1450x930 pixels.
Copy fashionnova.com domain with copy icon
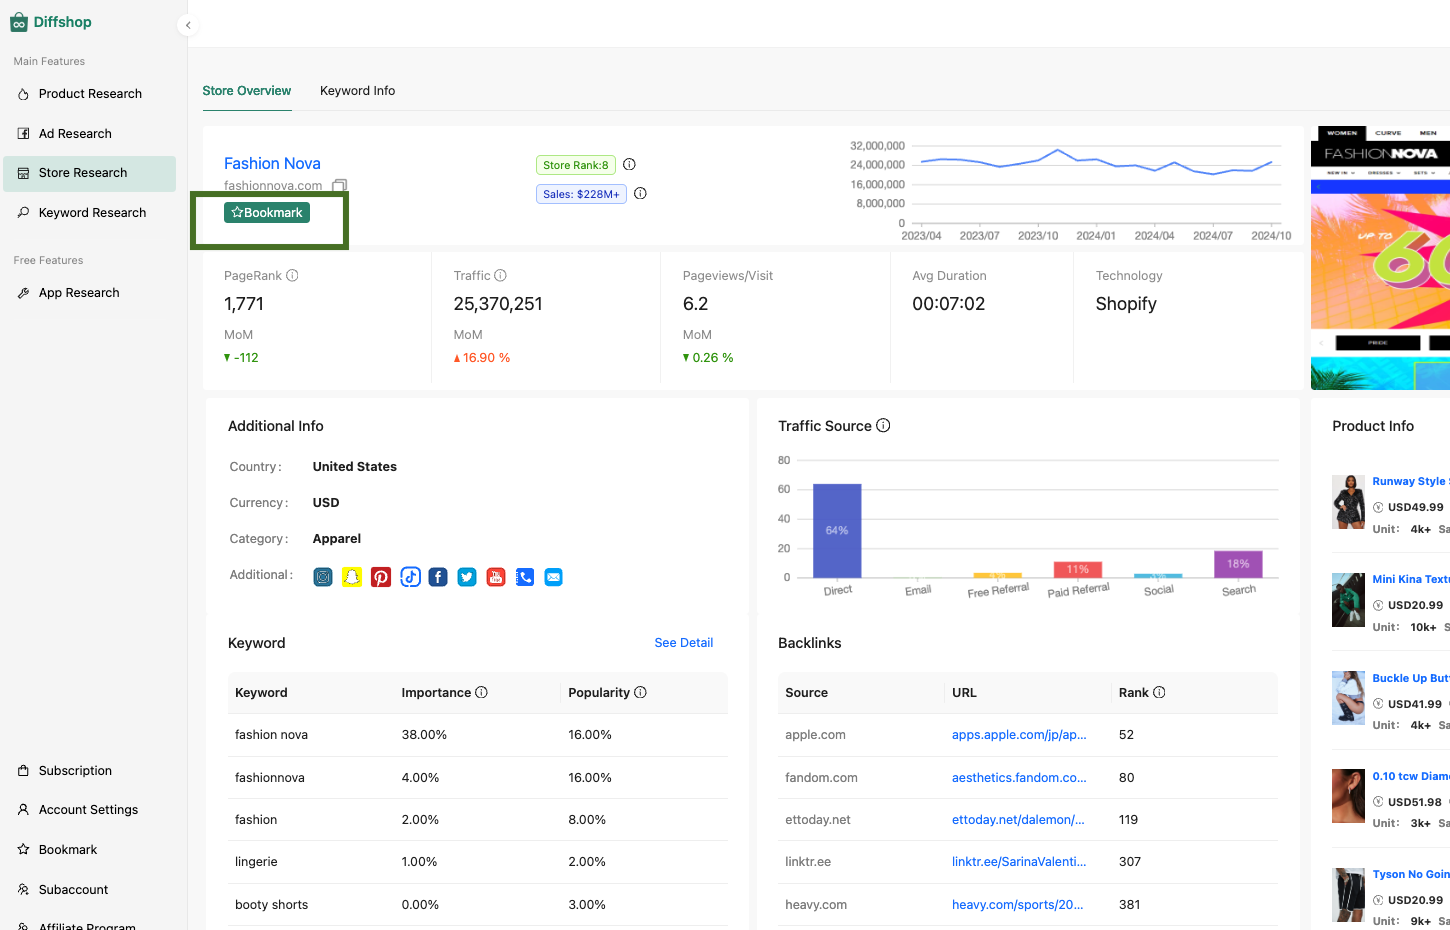coord(340,186)
